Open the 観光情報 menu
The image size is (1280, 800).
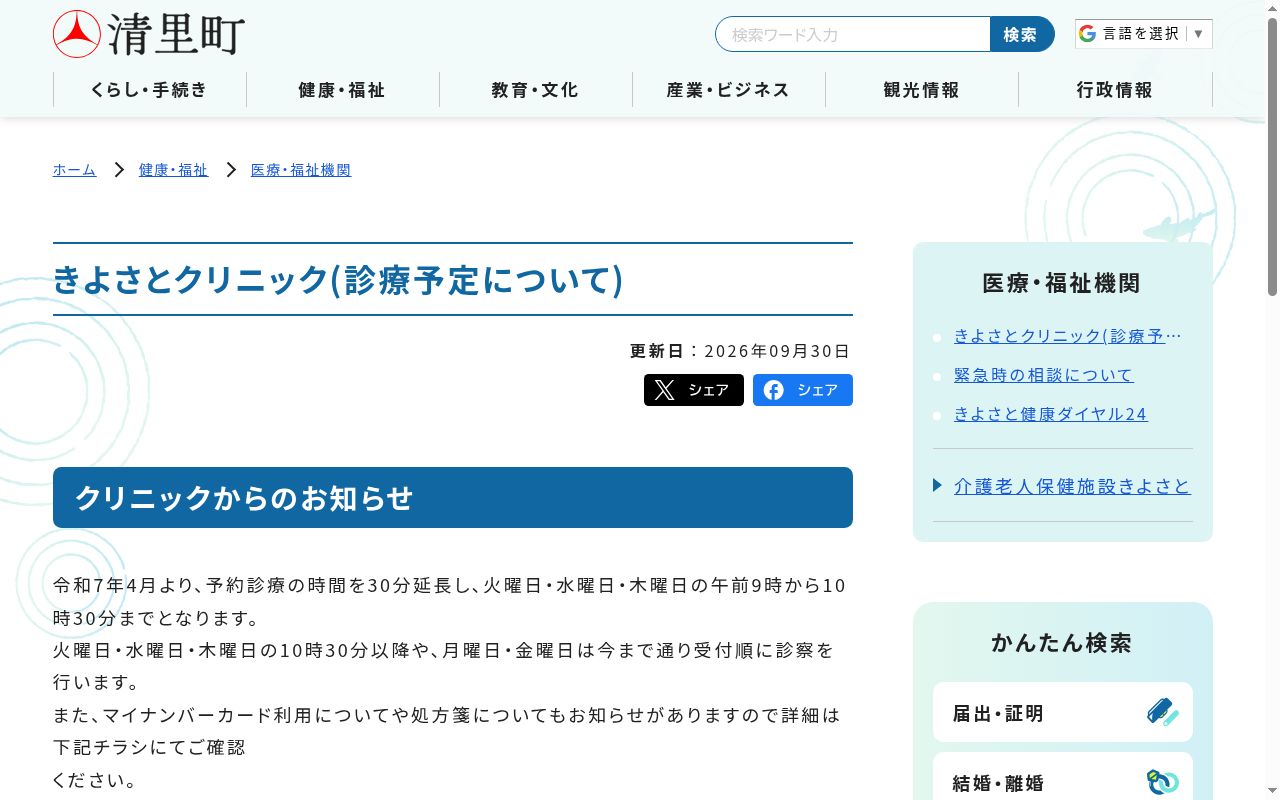click(922, 90)
